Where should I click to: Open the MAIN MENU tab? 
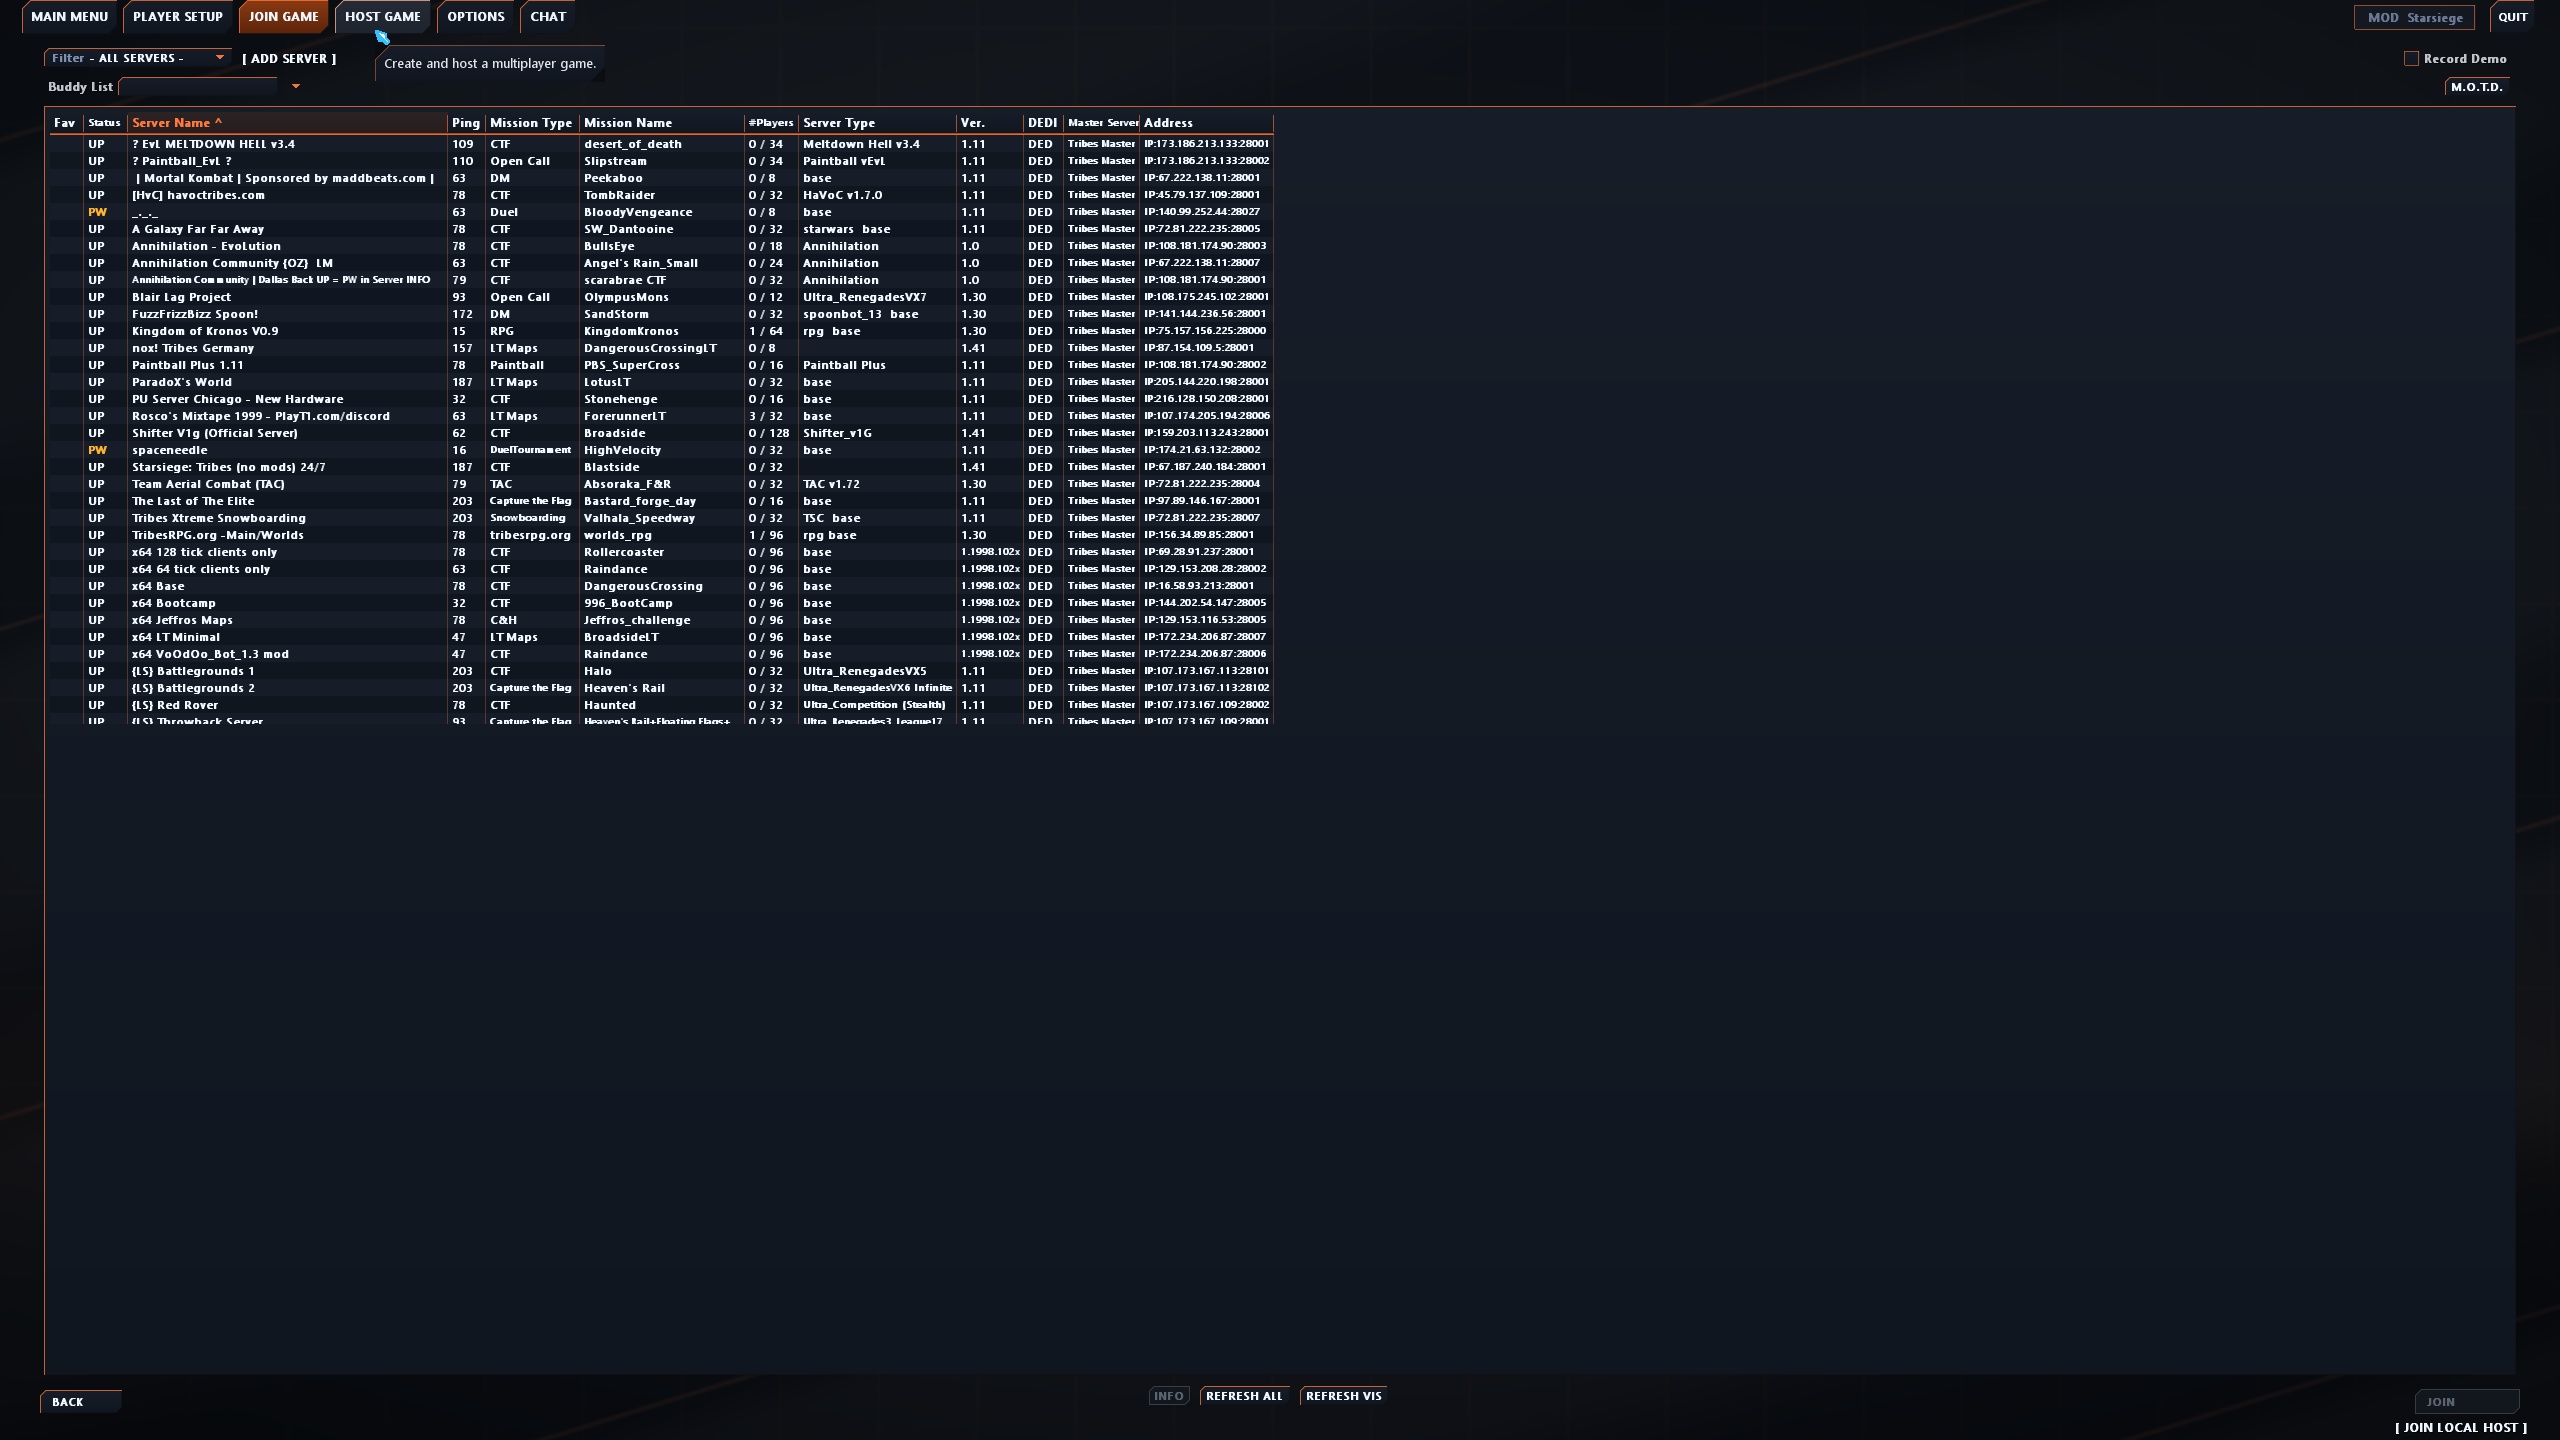[x=69, y=17]
